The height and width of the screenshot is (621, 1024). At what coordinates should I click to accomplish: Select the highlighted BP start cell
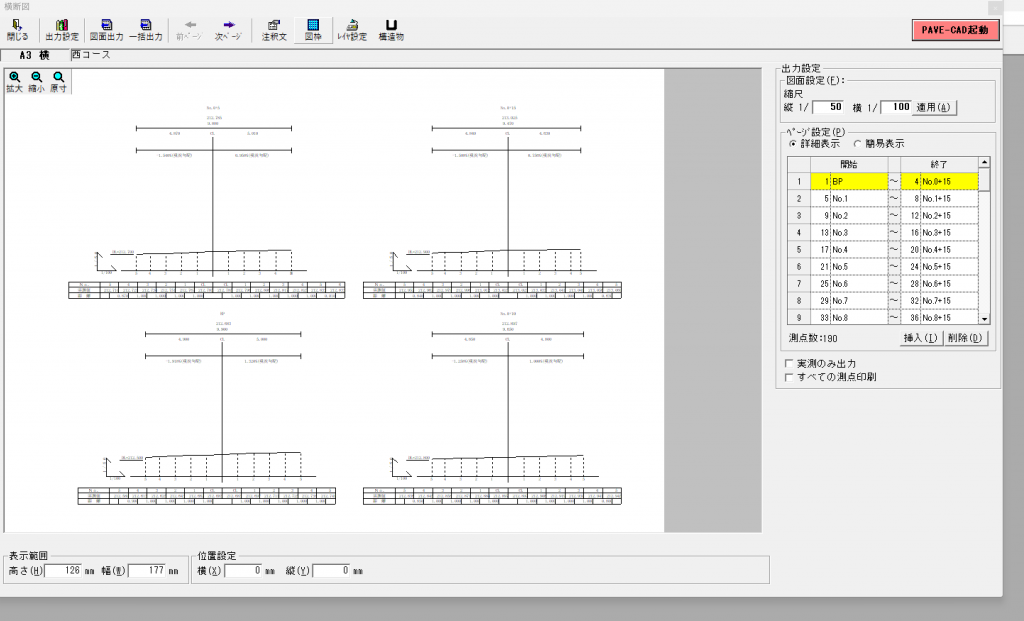(x=849, y=182)
